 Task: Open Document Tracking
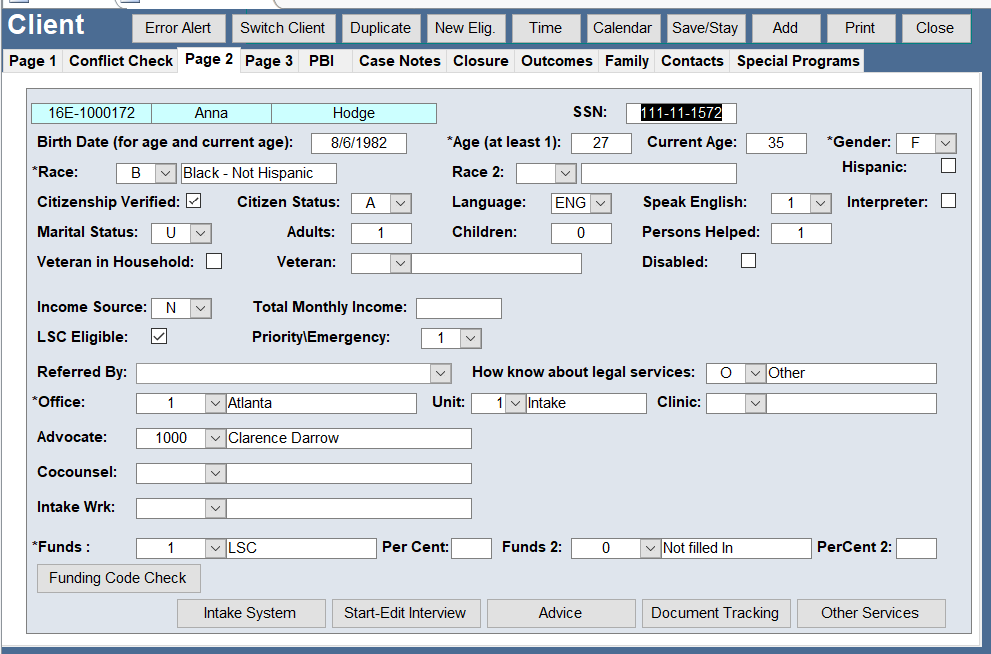(x=715, y=613)
